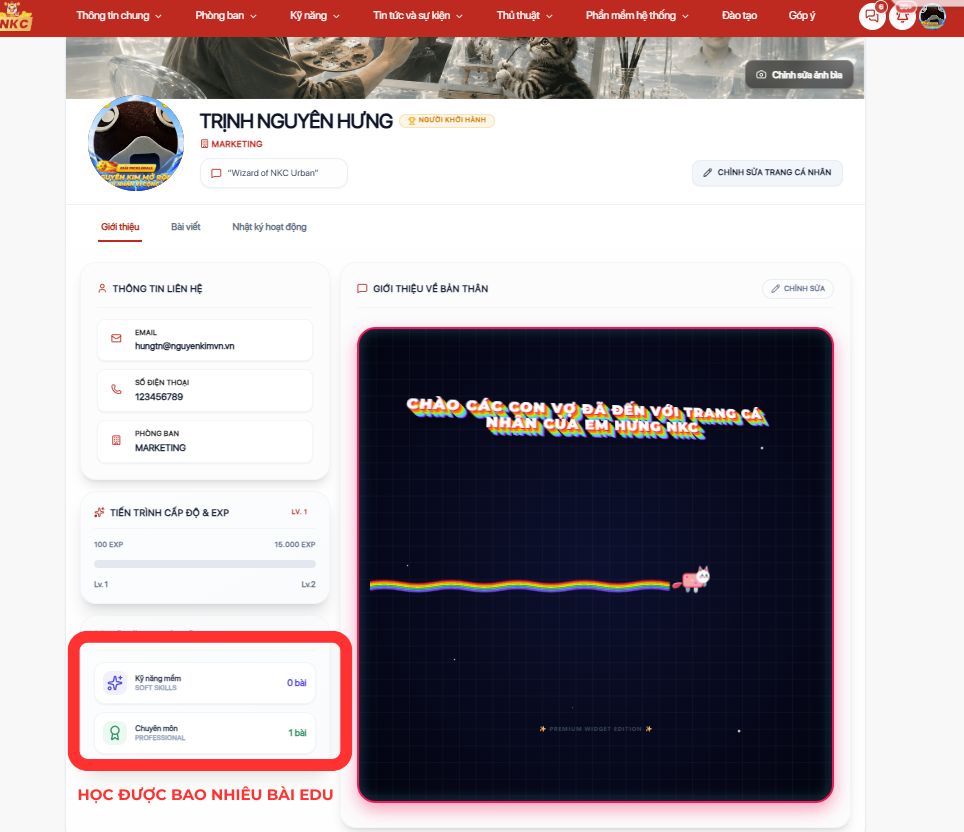The width and height of the screenshot is (964, 832).
Task: Click the MARKETING value in Phòng ban card
Action: click(x=160, y=448)
